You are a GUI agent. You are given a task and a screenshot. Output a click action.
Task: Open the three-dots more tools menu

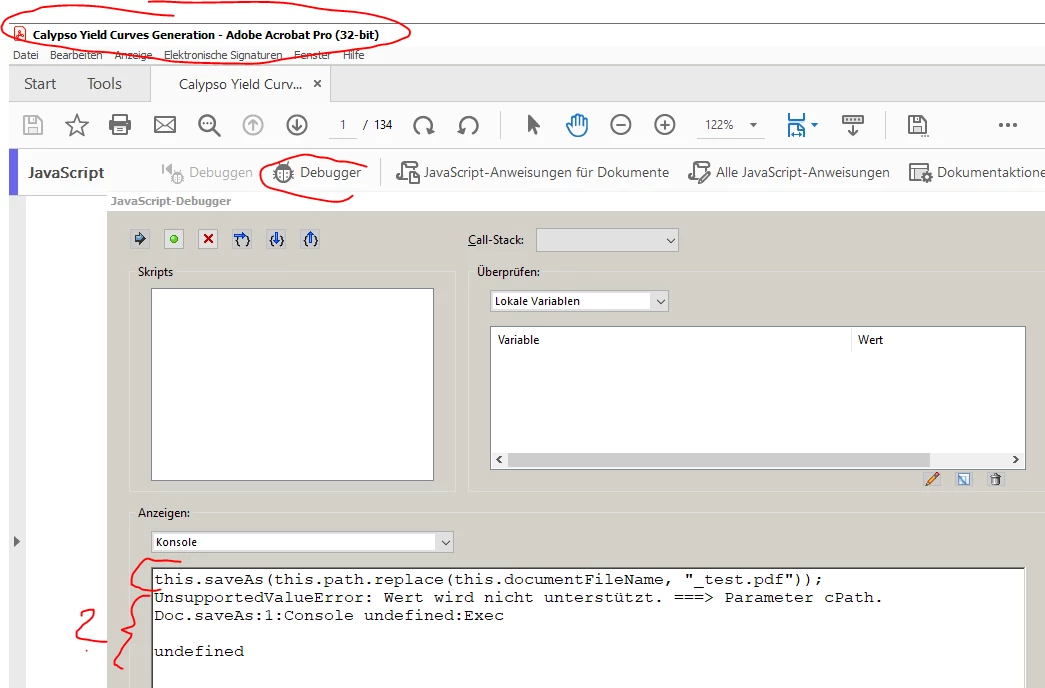click(x=1008, y=125)
